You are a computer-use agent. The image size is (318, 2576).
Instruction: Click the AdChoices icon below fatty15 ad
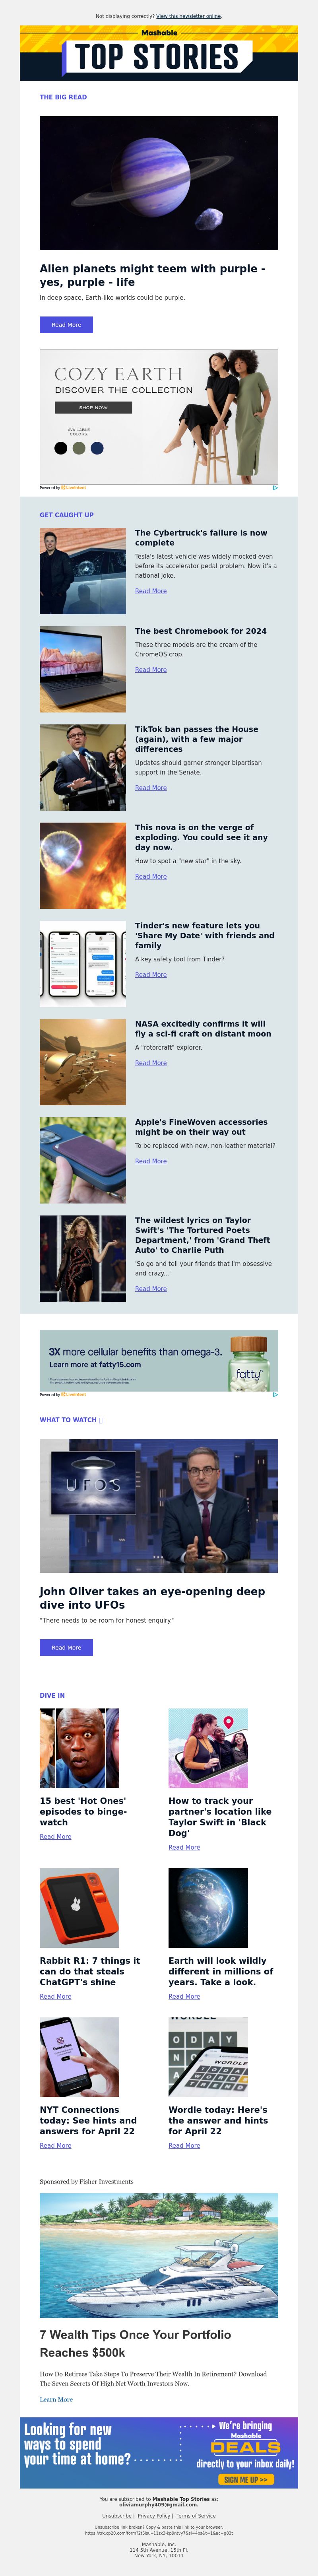coord(275,1394)
